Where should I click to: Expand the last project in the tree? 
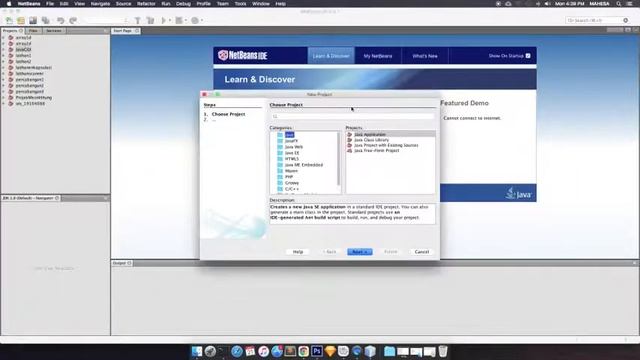(4, 104)
